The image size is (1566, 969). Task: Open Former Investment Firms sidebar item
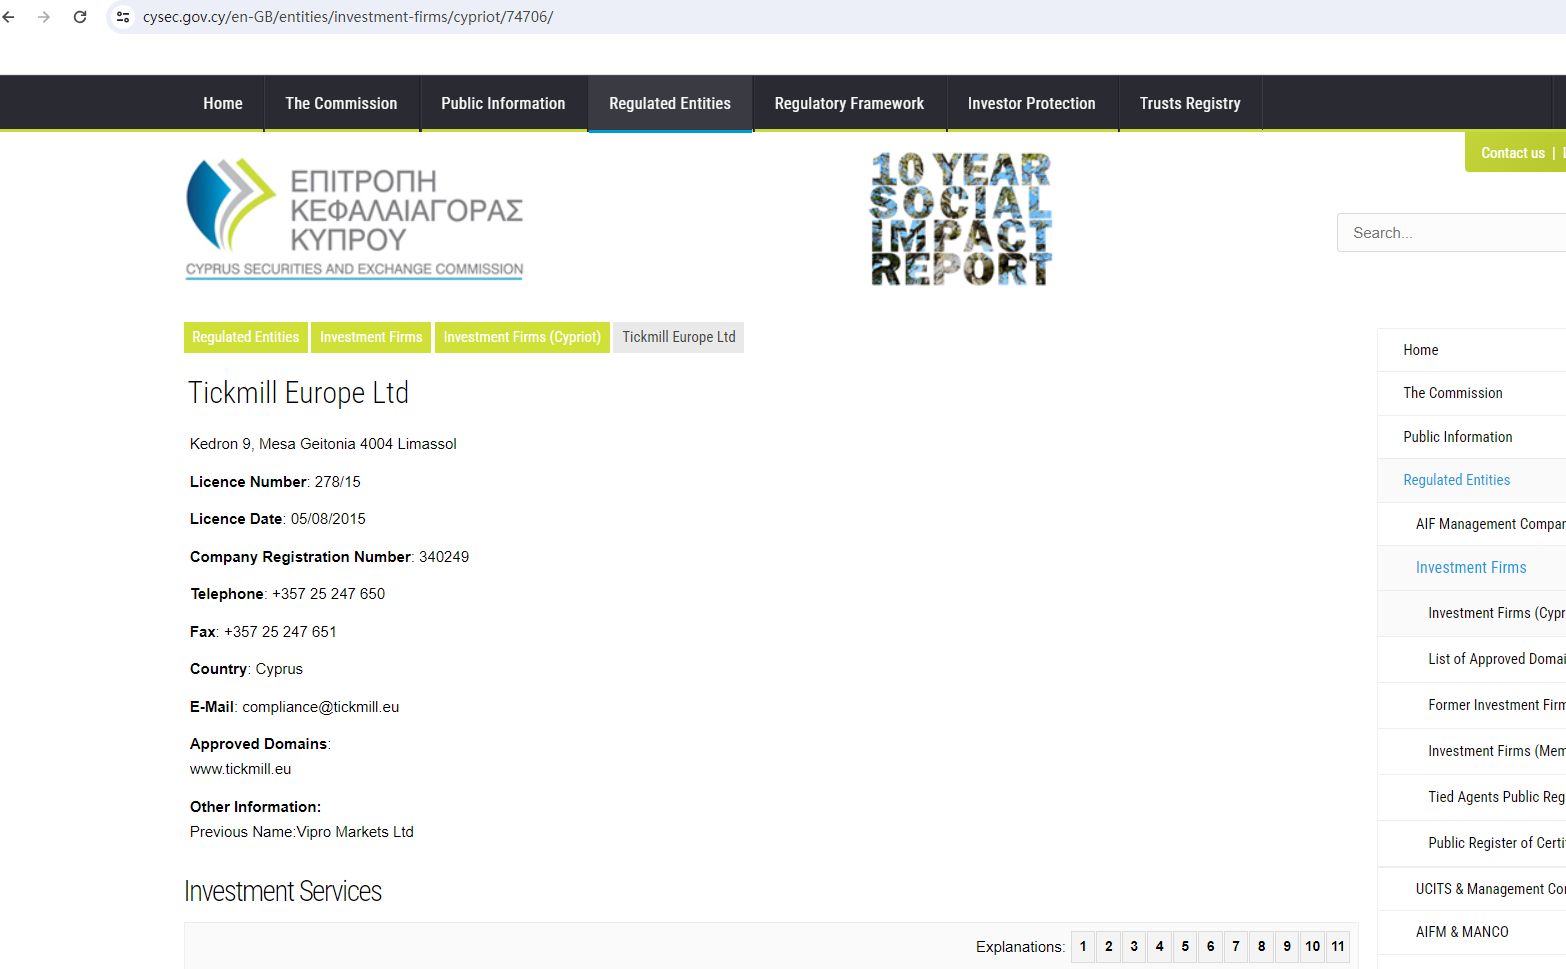1472,705
